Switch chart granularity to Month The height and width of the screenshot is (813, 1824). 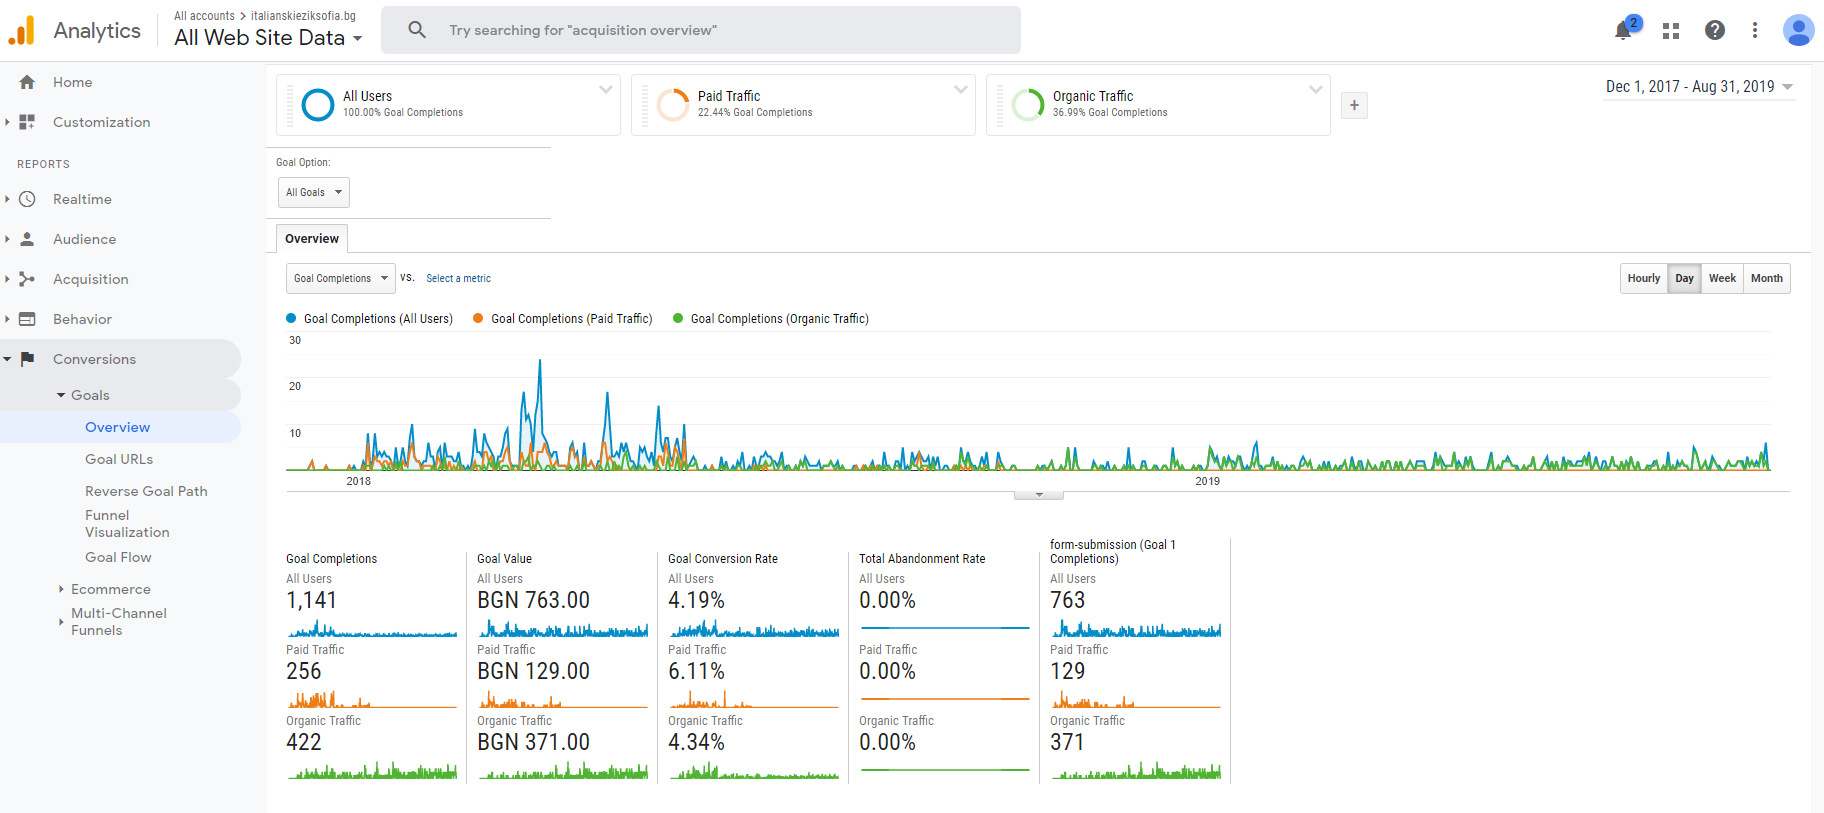[x=1766, y=278]
